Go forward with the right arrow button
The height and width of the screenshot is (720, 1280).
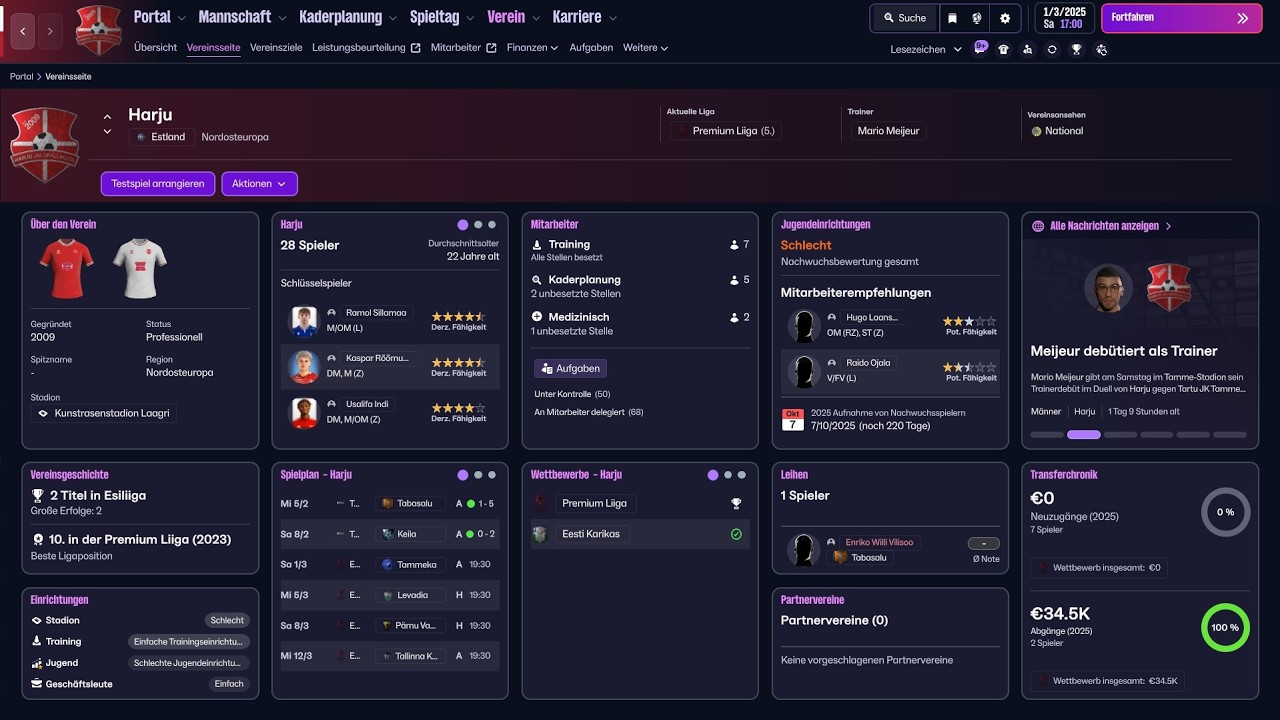49,31
